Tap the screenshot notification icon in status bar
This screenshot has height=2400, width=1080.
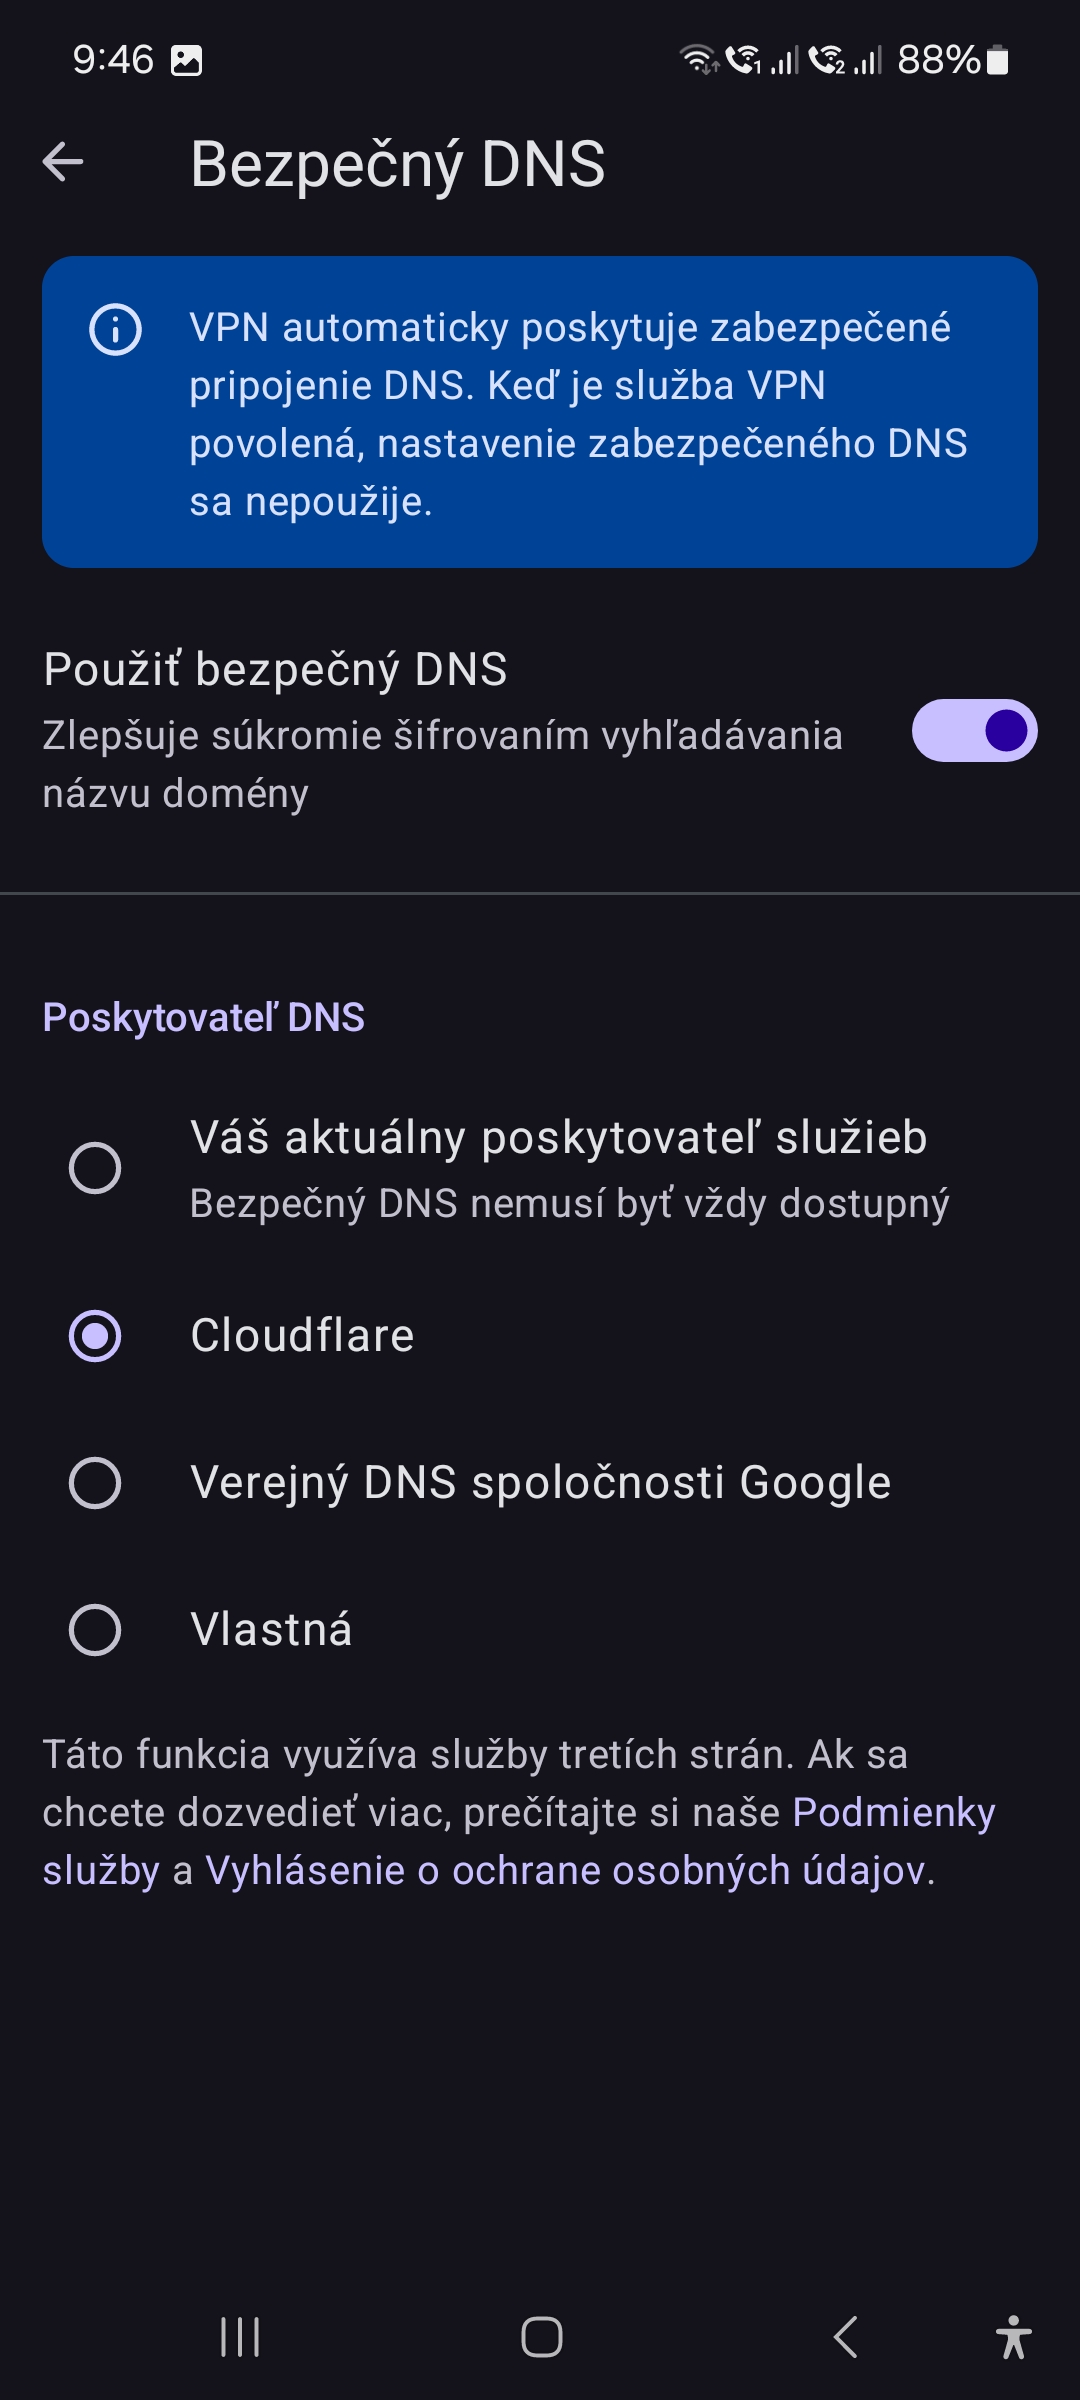(187, 60)
